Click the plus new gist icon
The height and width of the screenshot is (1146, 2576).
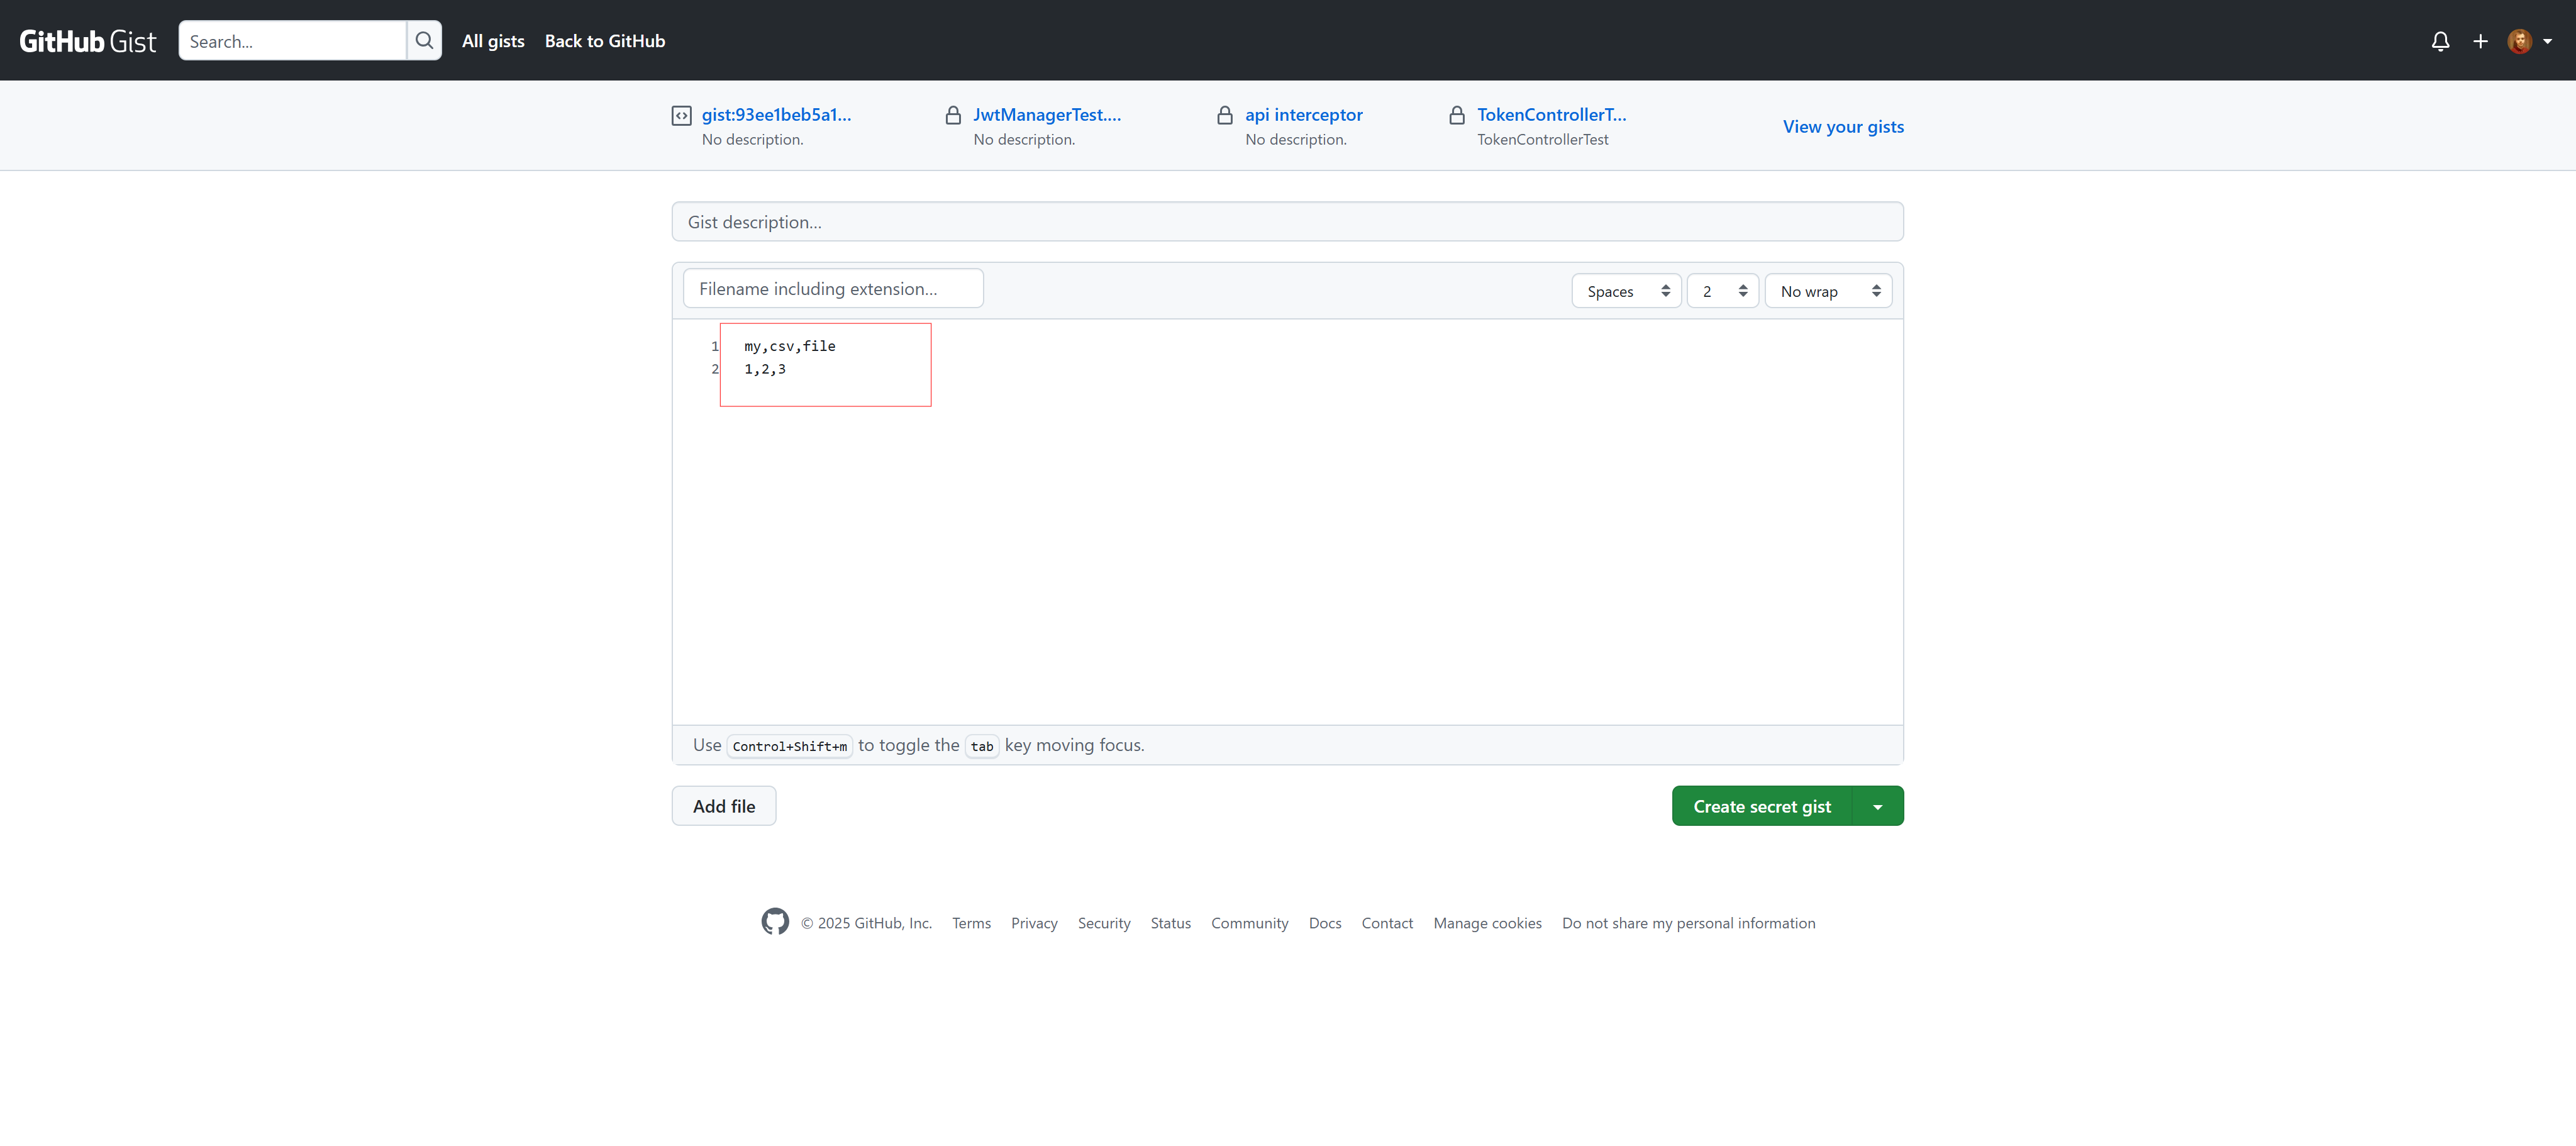2480,41
